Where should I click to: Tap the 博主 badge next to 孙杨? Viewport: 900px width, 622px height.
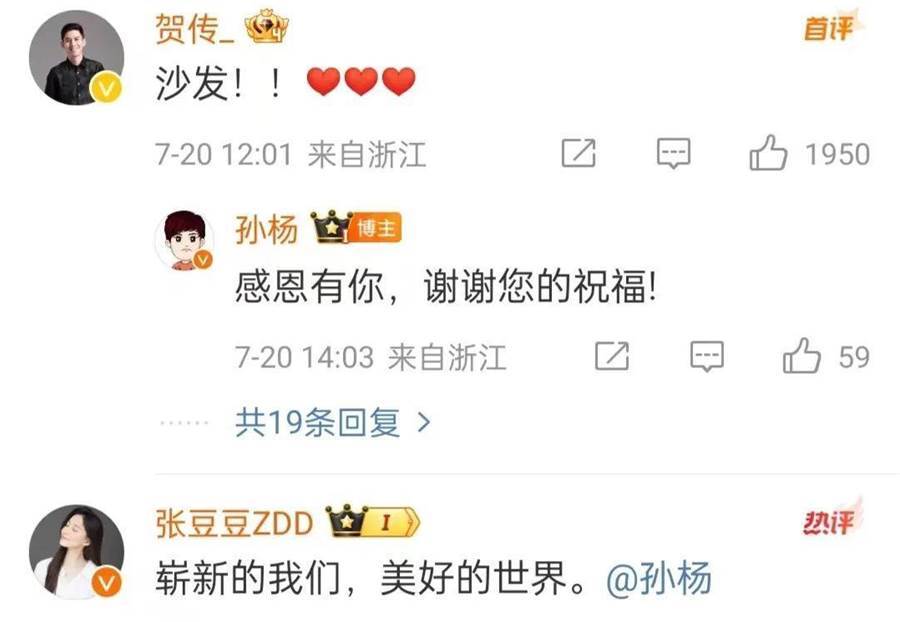[375, 229]
